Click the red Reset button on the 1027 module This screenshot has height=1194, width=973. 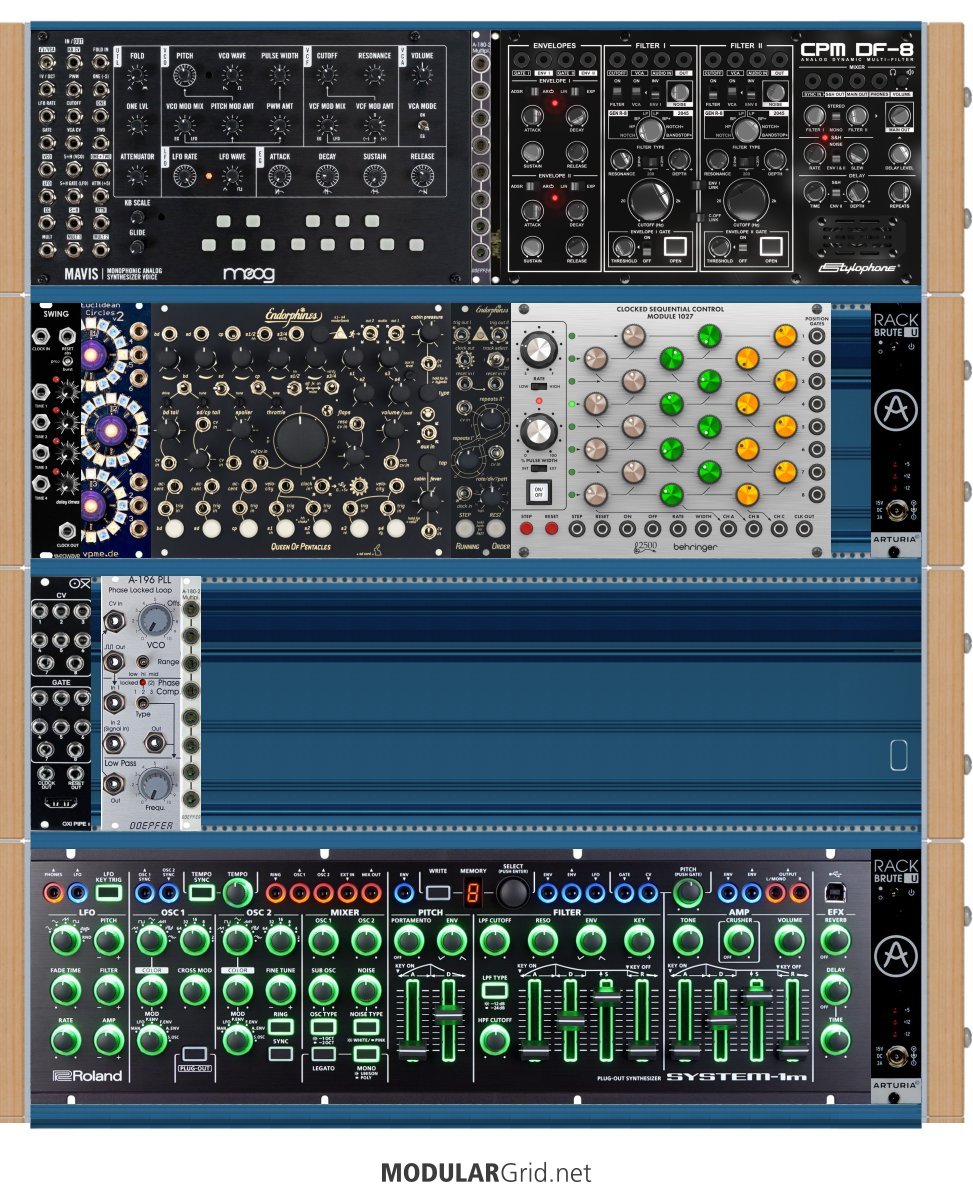[550, 528]
